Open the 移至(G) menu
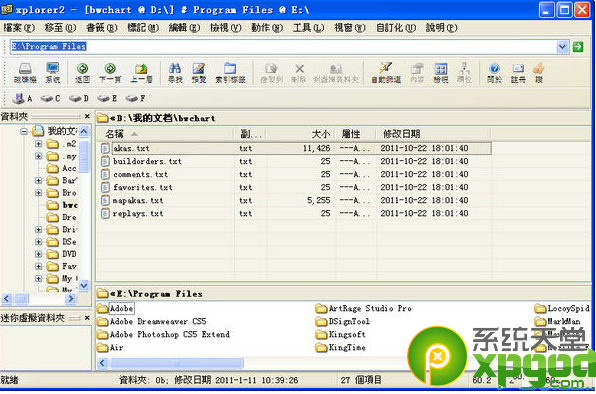The height and width of the screenshot is (394, 596). (60, 28)
